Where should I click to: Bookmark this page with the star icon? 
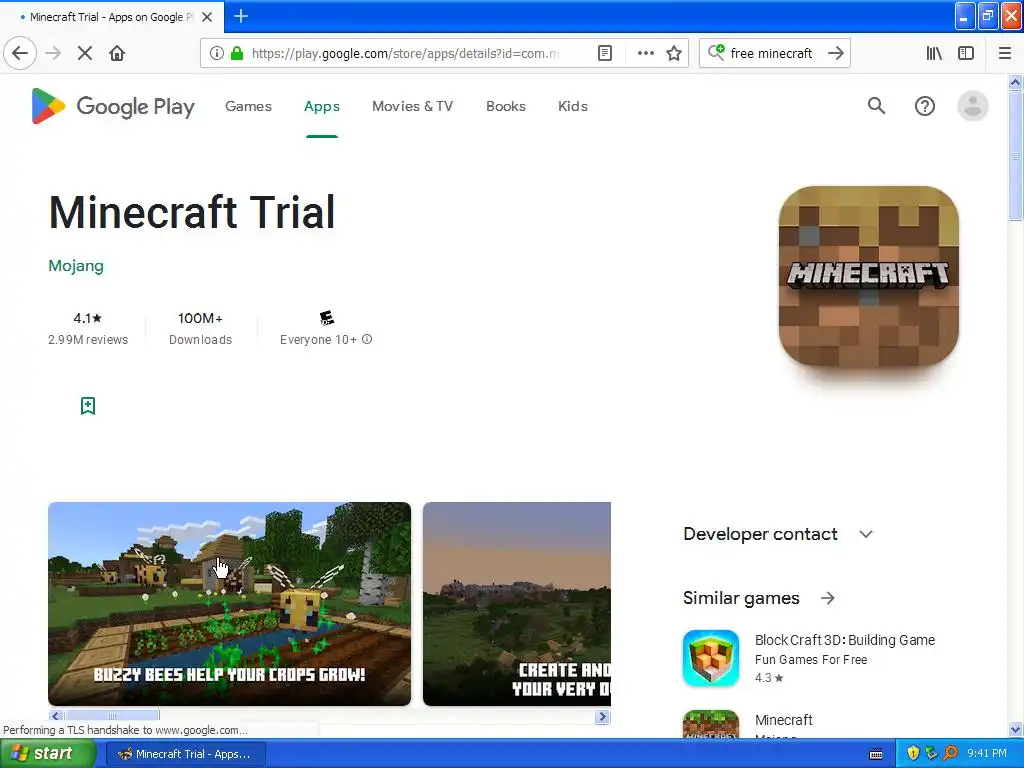pyautogui.click(x=674, y=53)
